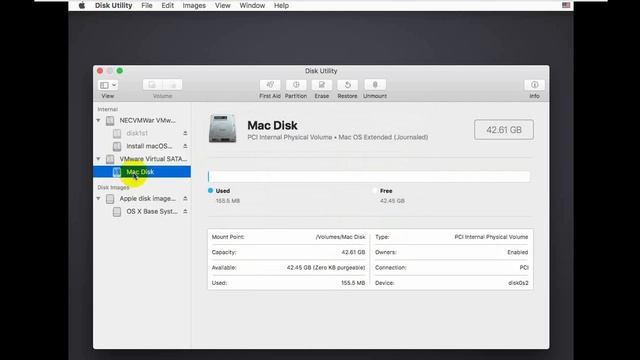Close the Disk Utility window
Viewport: 640px width, 360px height.
click(x=100, y=71)
